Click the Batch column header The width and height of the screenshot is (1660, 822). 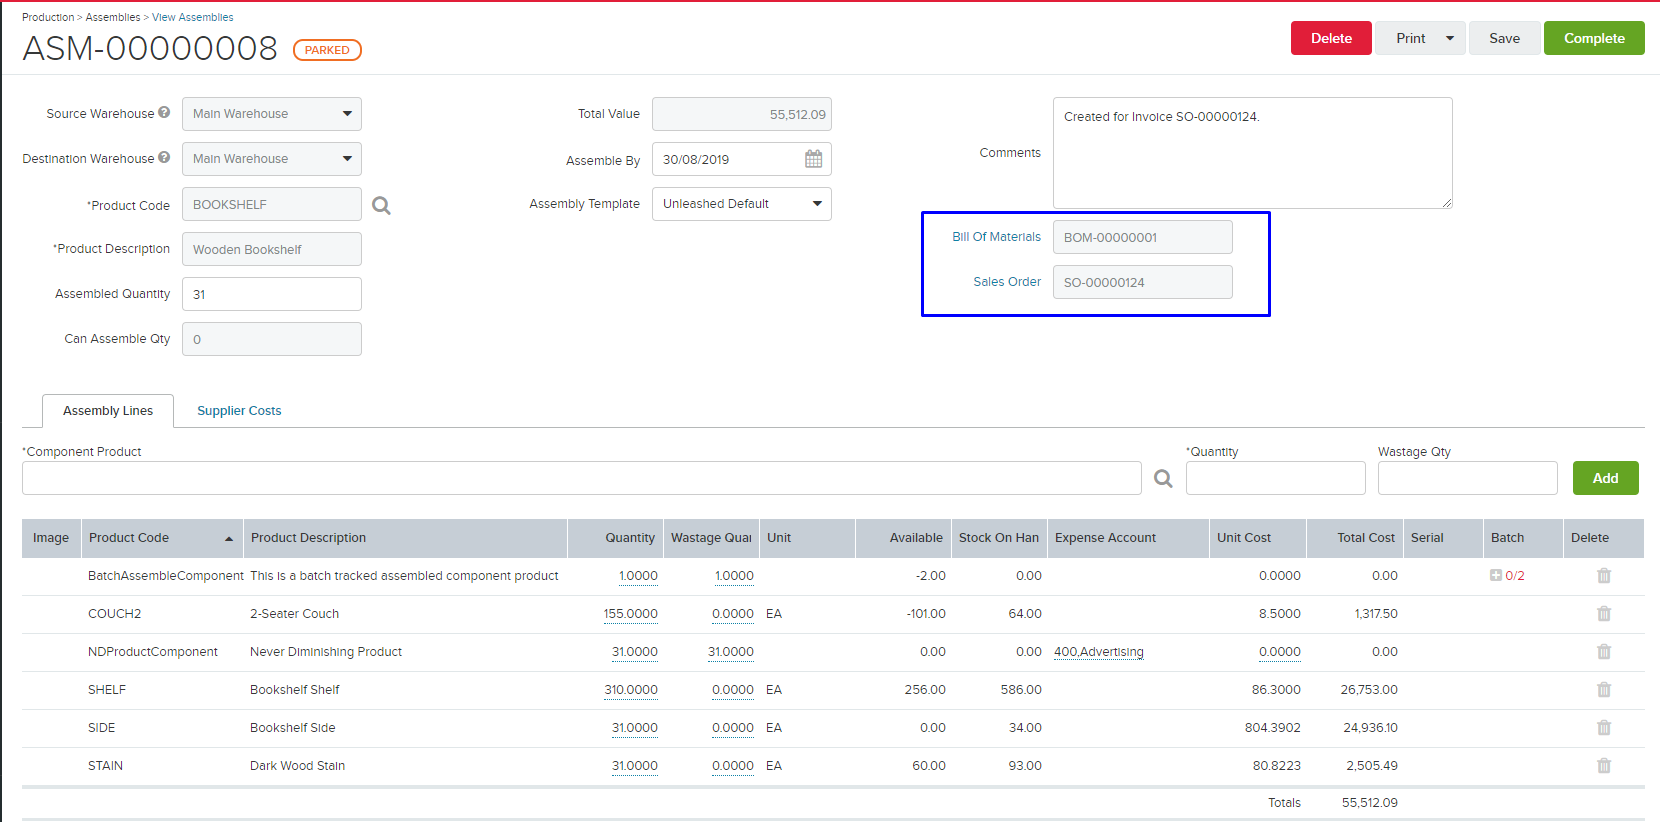(1523, 538)
